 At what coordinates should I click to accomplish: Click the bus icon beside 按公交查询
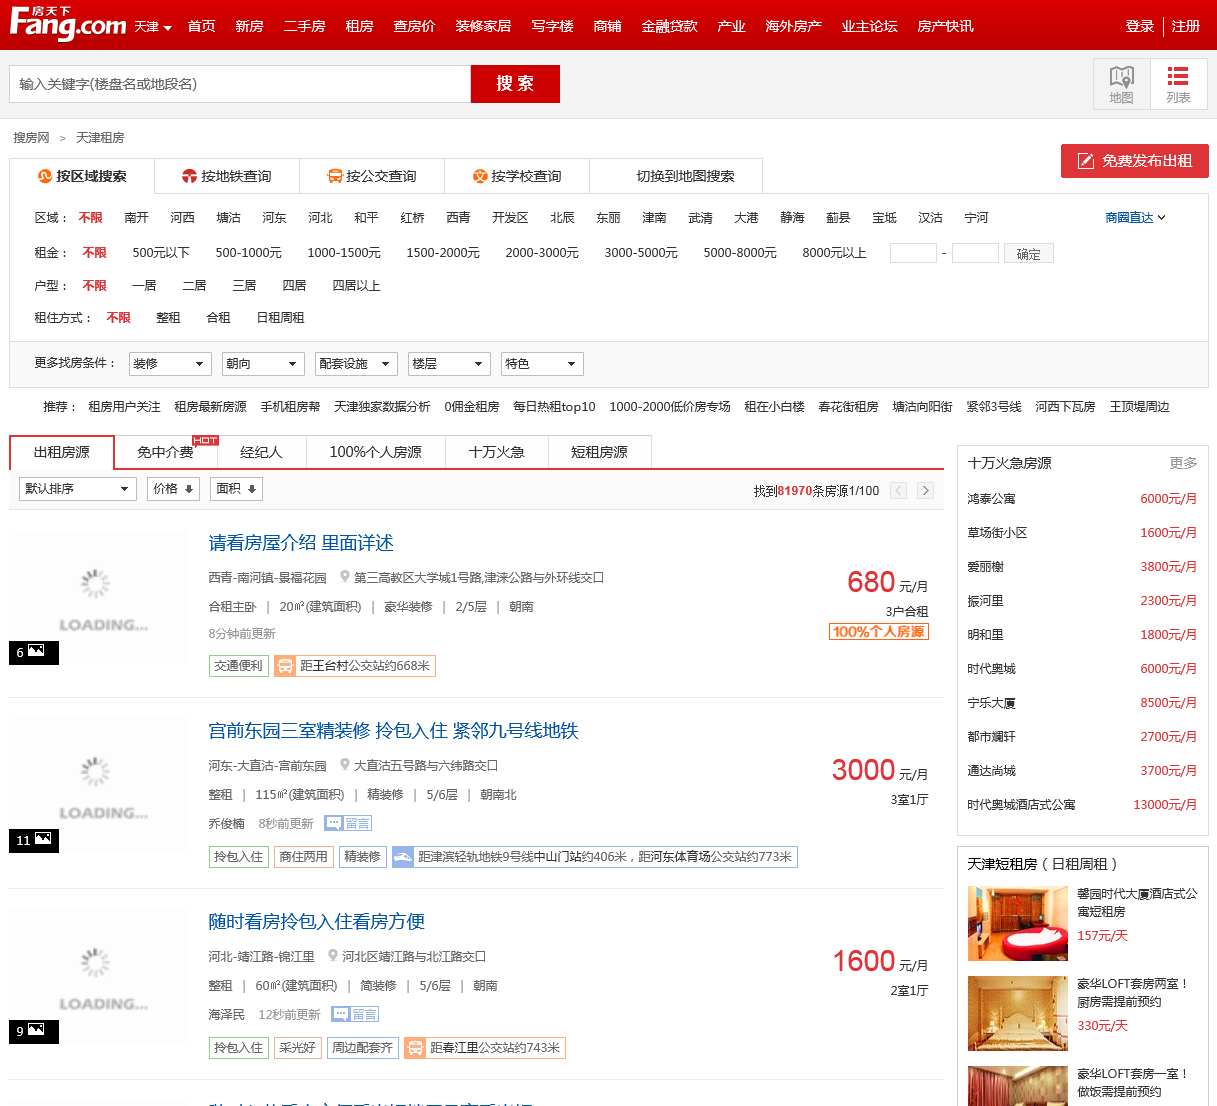click(x=335, y=176)
